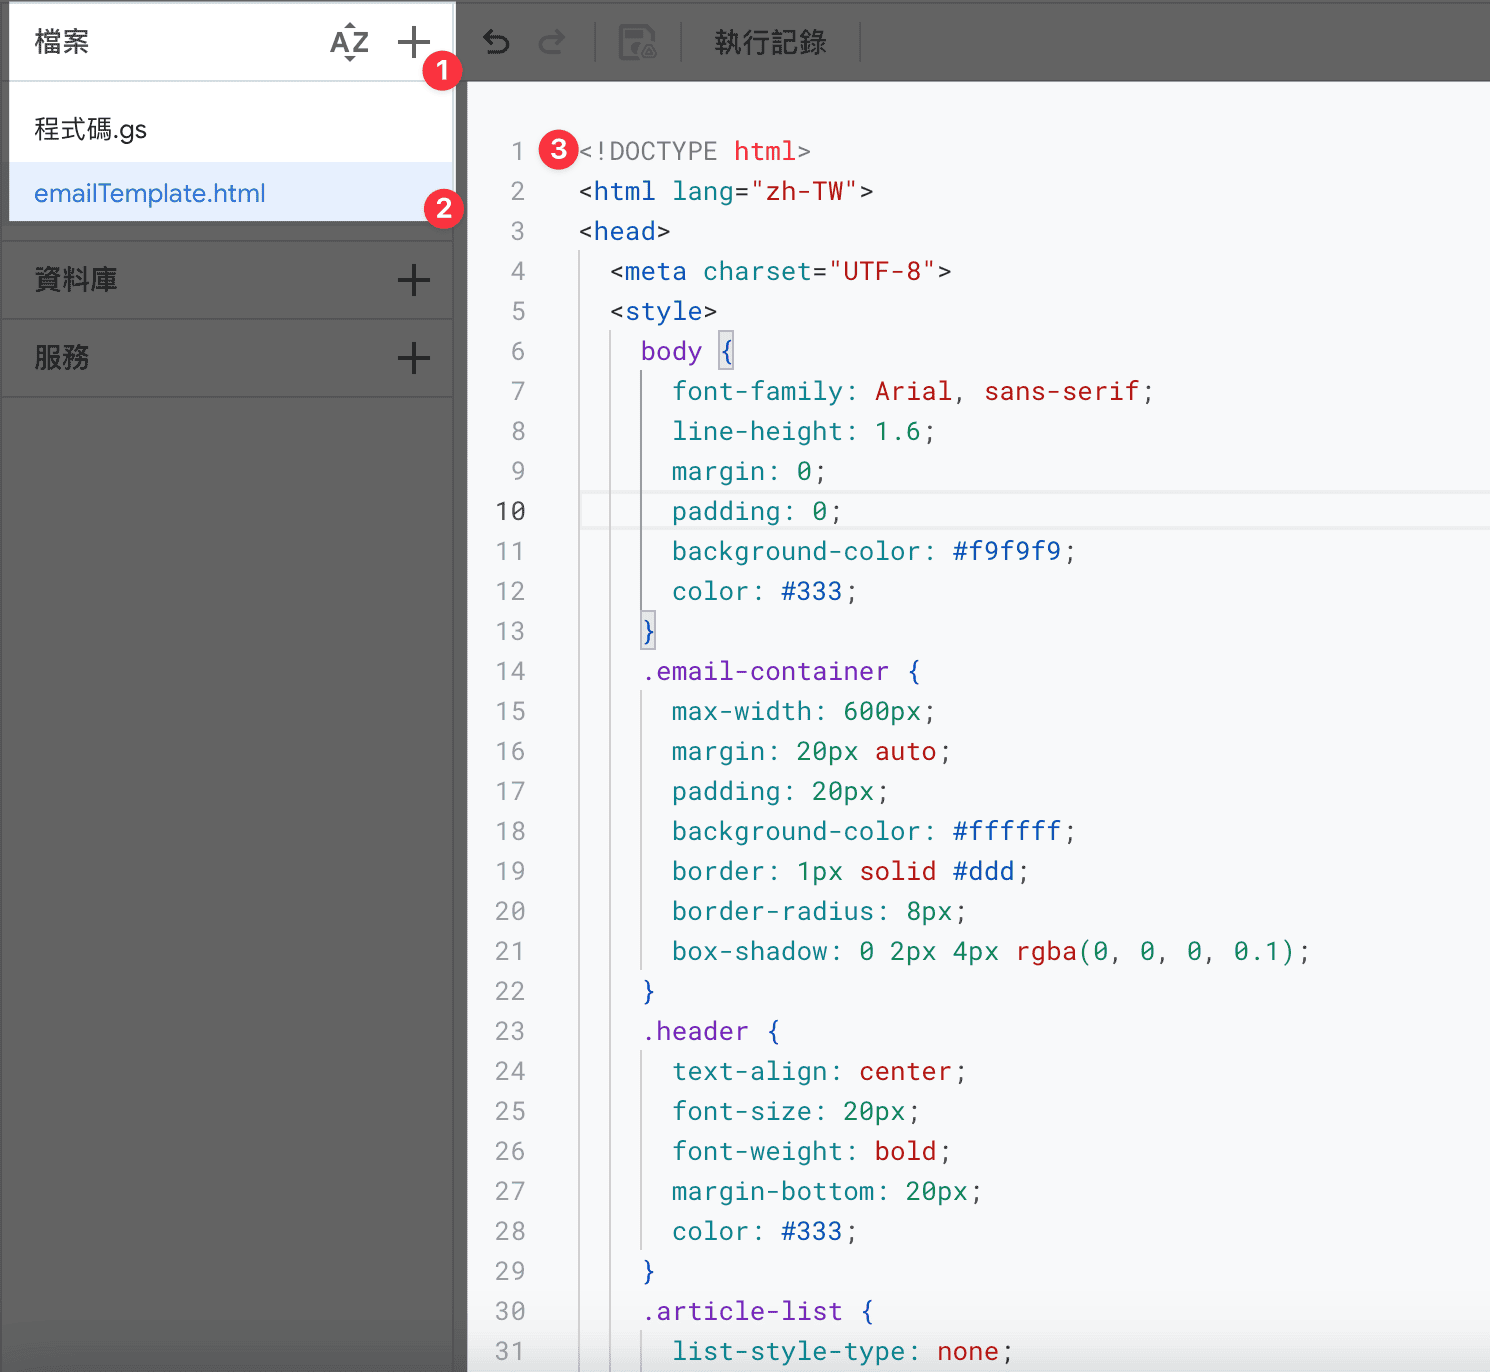Click the red badge numbered 2
The image size is (1490, 1372).
point(444,210)
